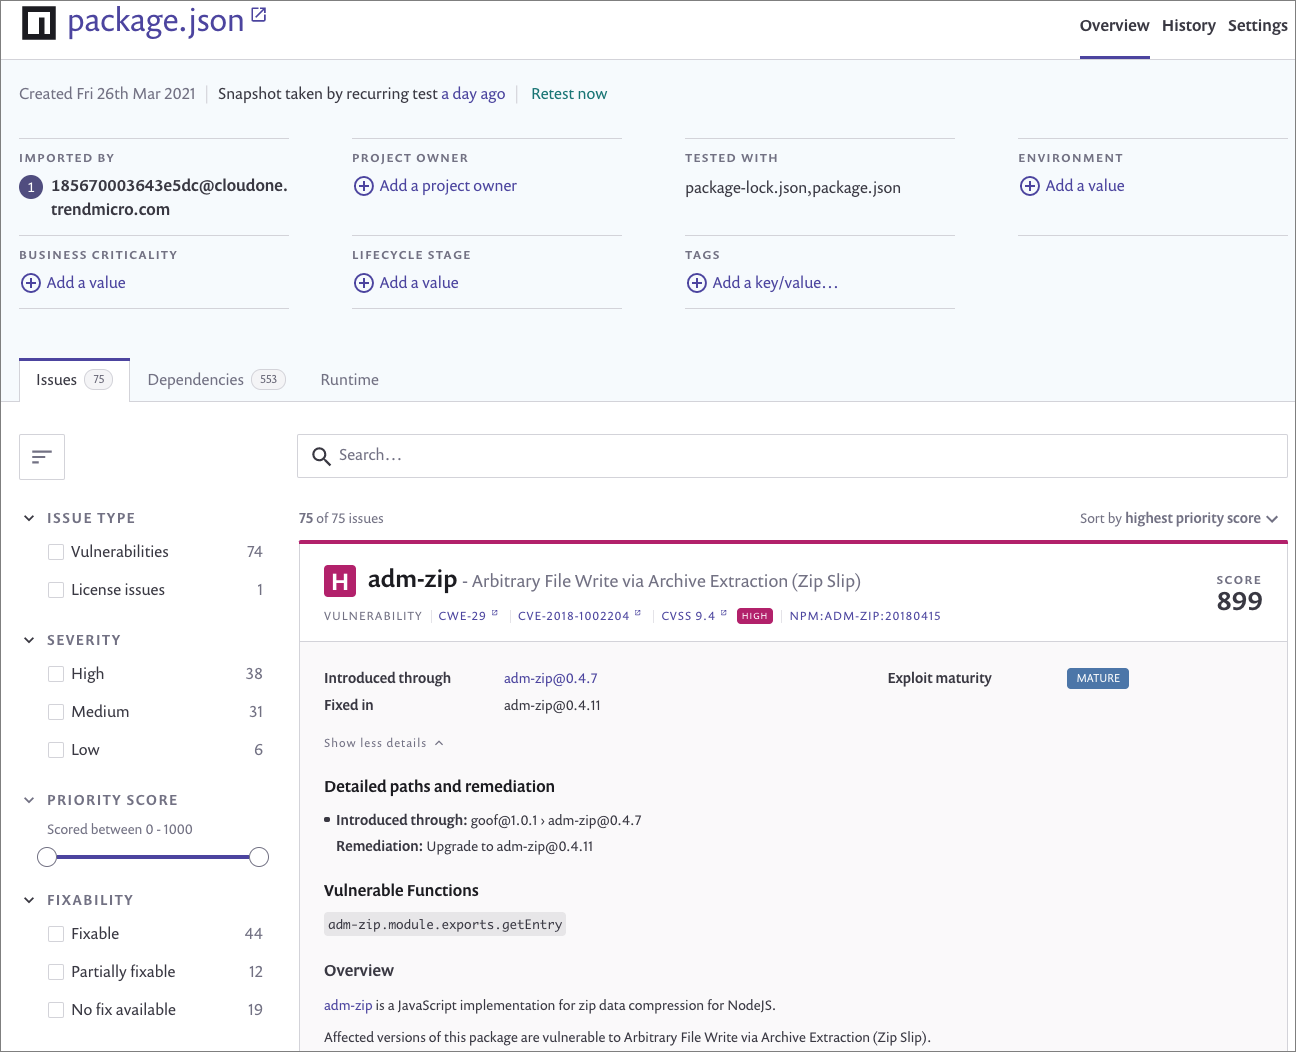Viewport: 1296px width, 1052px height.
Task: Click the package-lock.json,package.json tested-with value
Action: pos(793,188)
